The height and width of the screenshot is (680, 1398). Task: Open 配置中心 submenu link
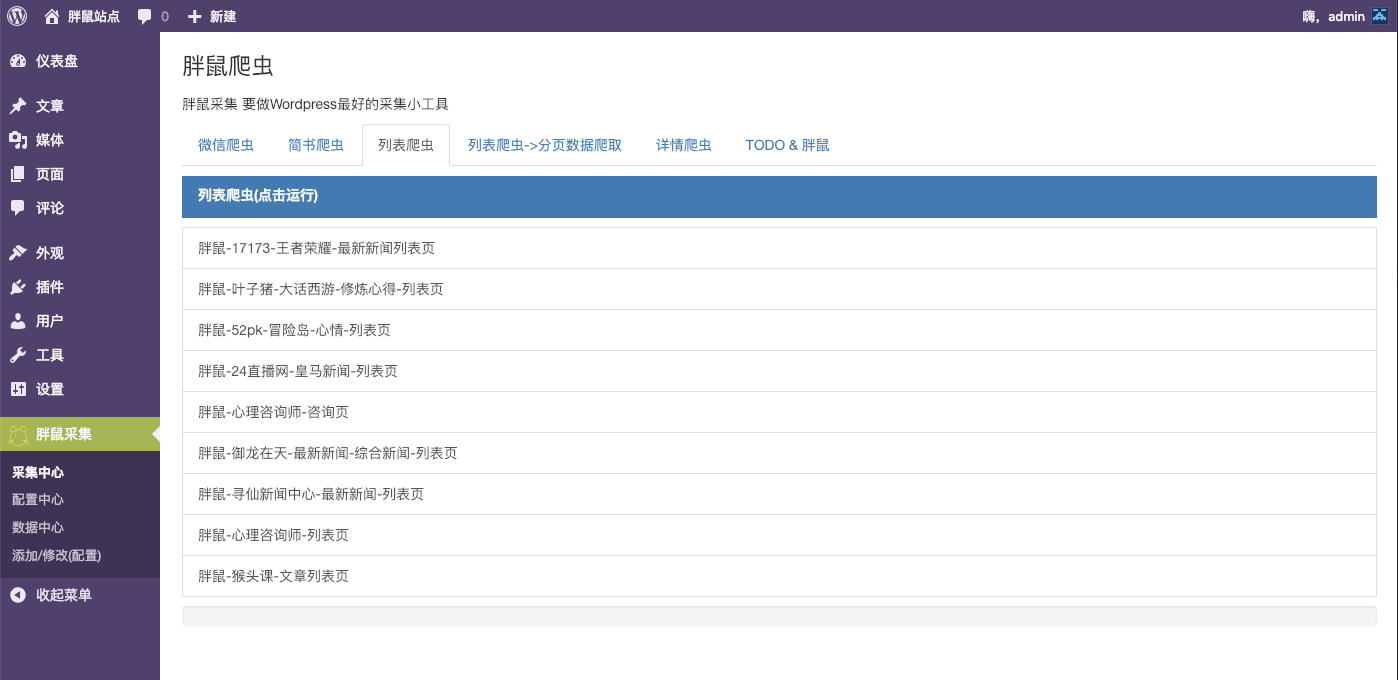38,500
